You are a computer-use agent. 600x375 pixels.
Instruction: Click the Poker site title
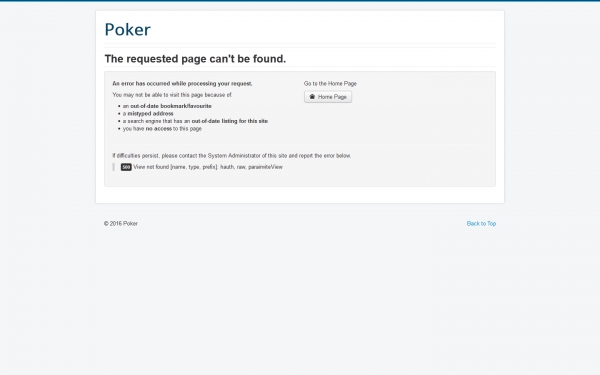coord(127,30)
